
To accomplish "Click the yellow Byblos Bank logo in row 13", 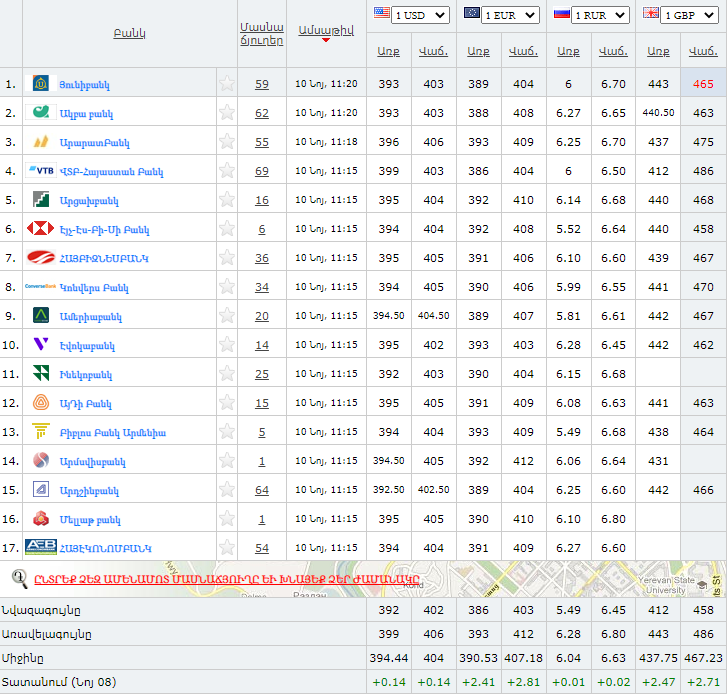I will point(41,431).
